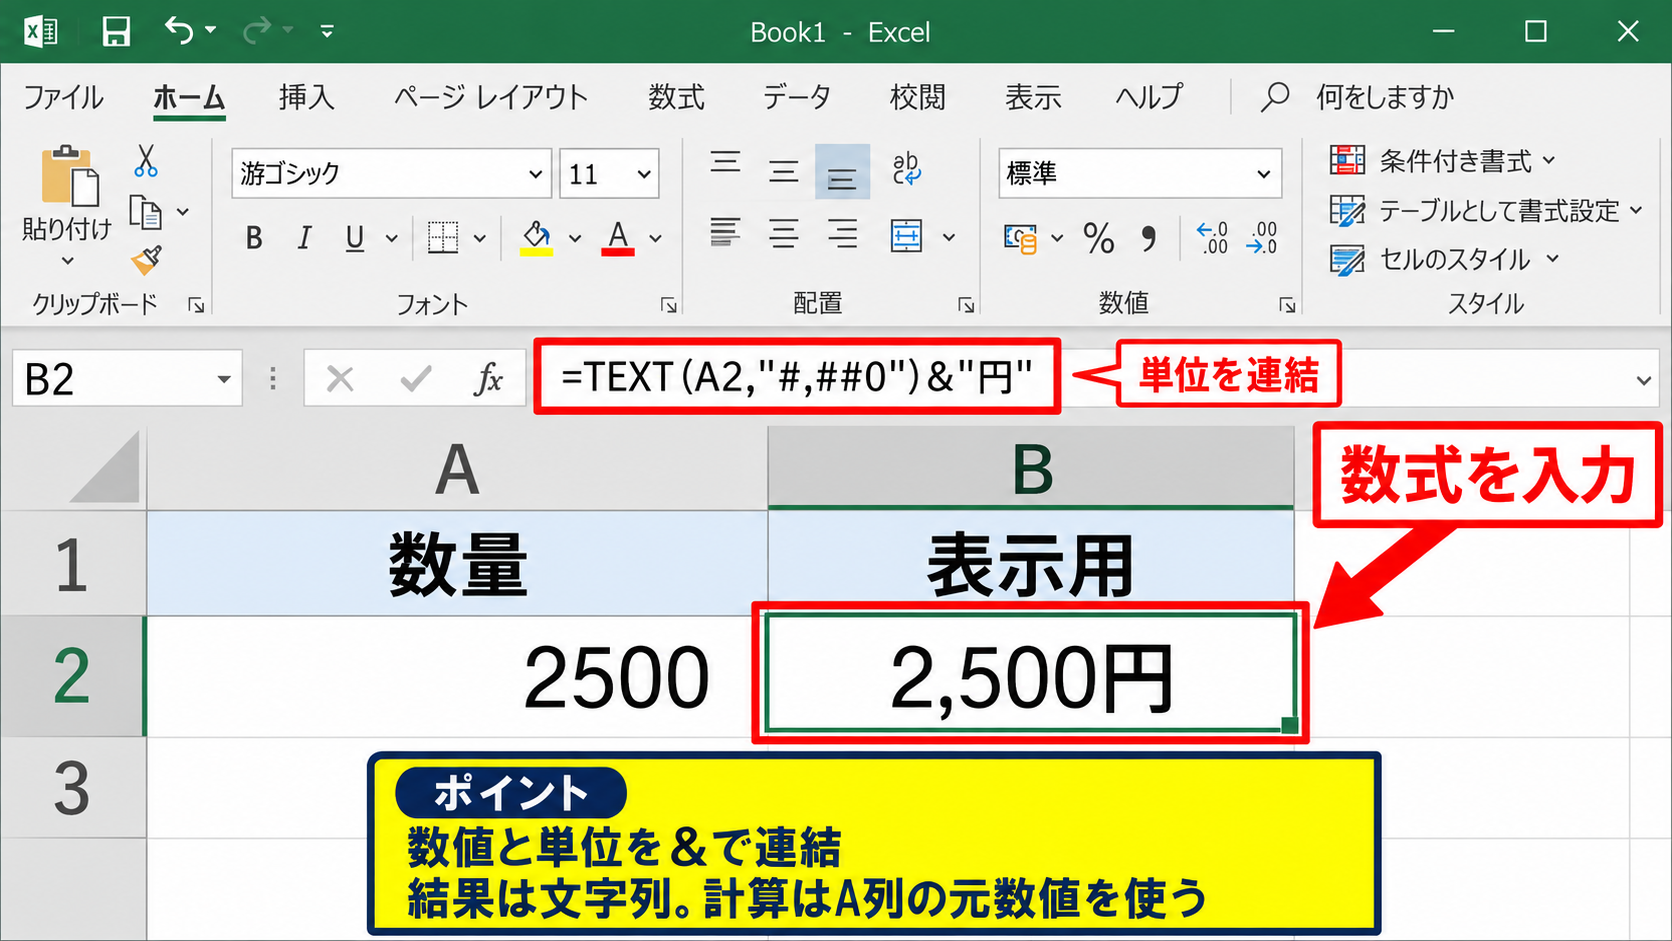Click the Center horizontal alignment icon
The height and width of the screenshot is (941, 1672).
pos(784,234)
